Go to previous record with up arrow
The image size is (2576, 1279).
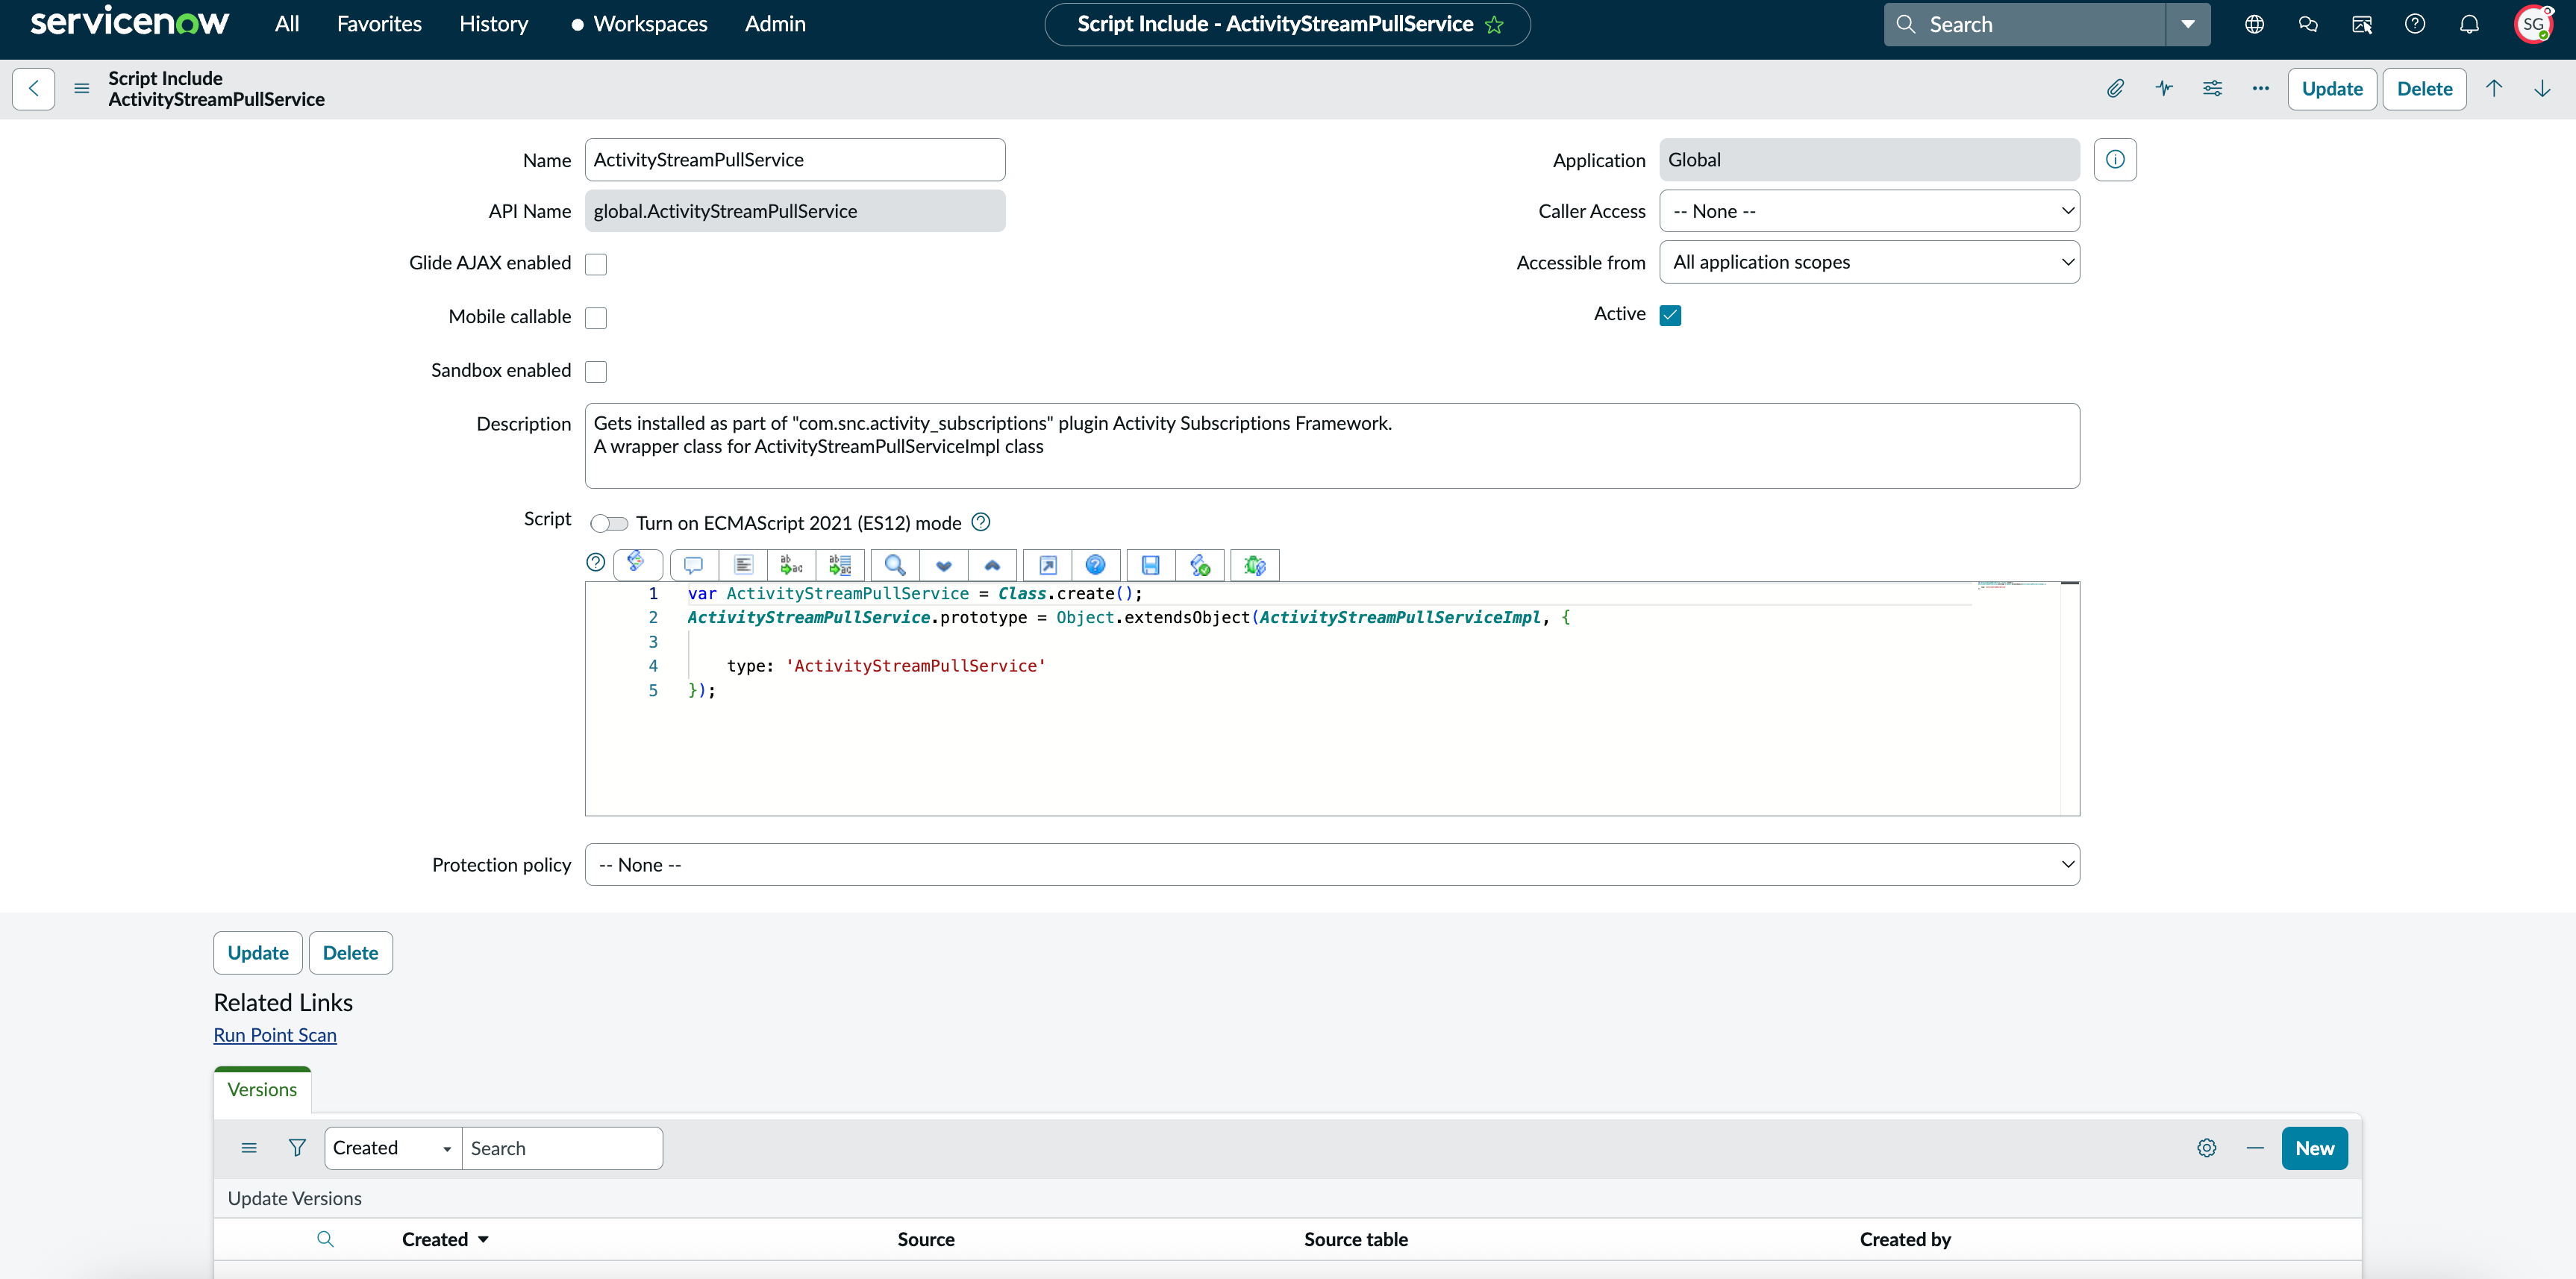(x=2494, y=88)
